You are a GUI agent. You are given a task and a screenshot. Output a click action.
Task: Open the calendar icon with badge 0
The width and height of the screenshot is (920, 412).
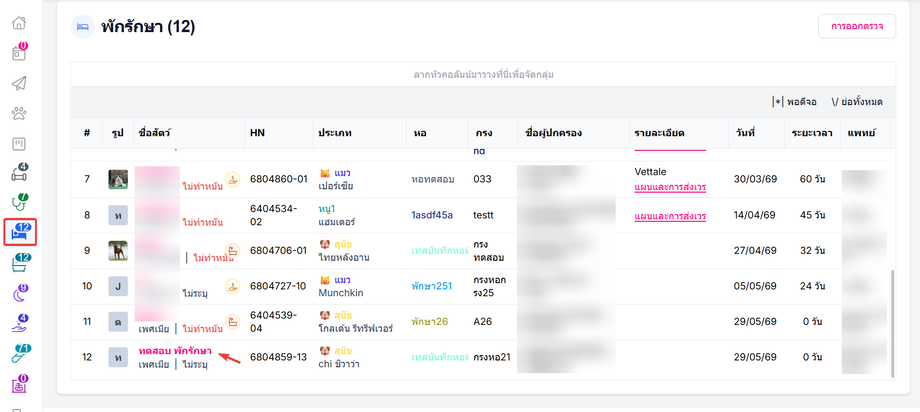tap(19, 53)
